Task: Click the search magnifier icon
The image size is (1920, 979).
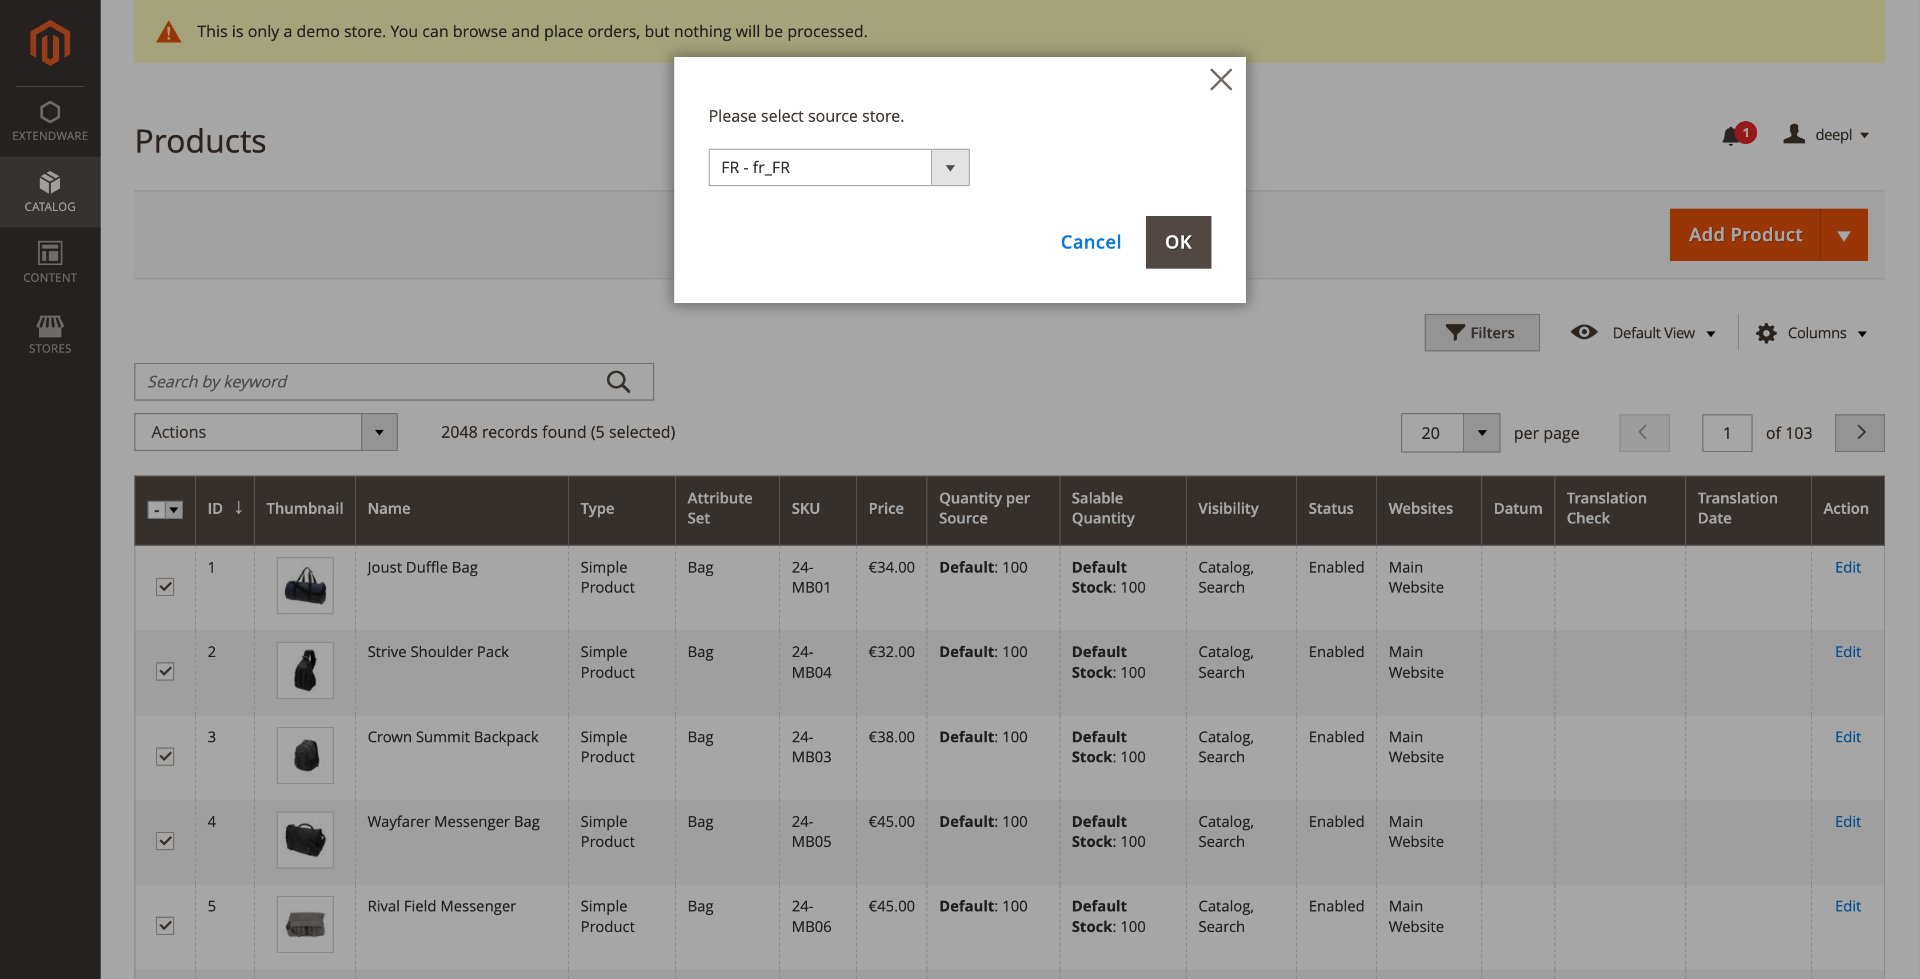Action: coord(618,382)
